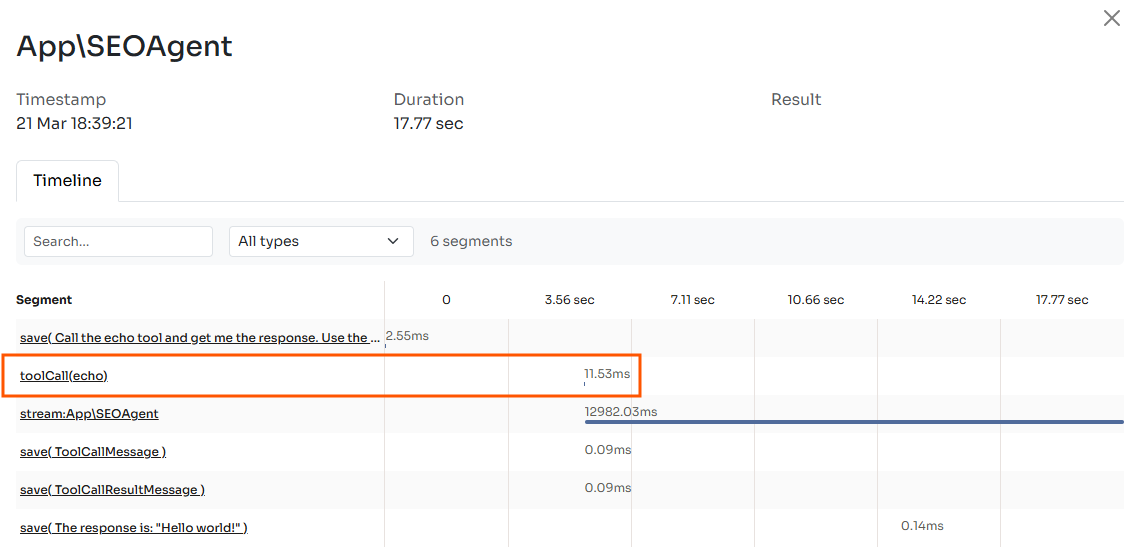This screenshot has width=1133, height=560.
Task: Click the 6 segments count text
Action: 471,241
